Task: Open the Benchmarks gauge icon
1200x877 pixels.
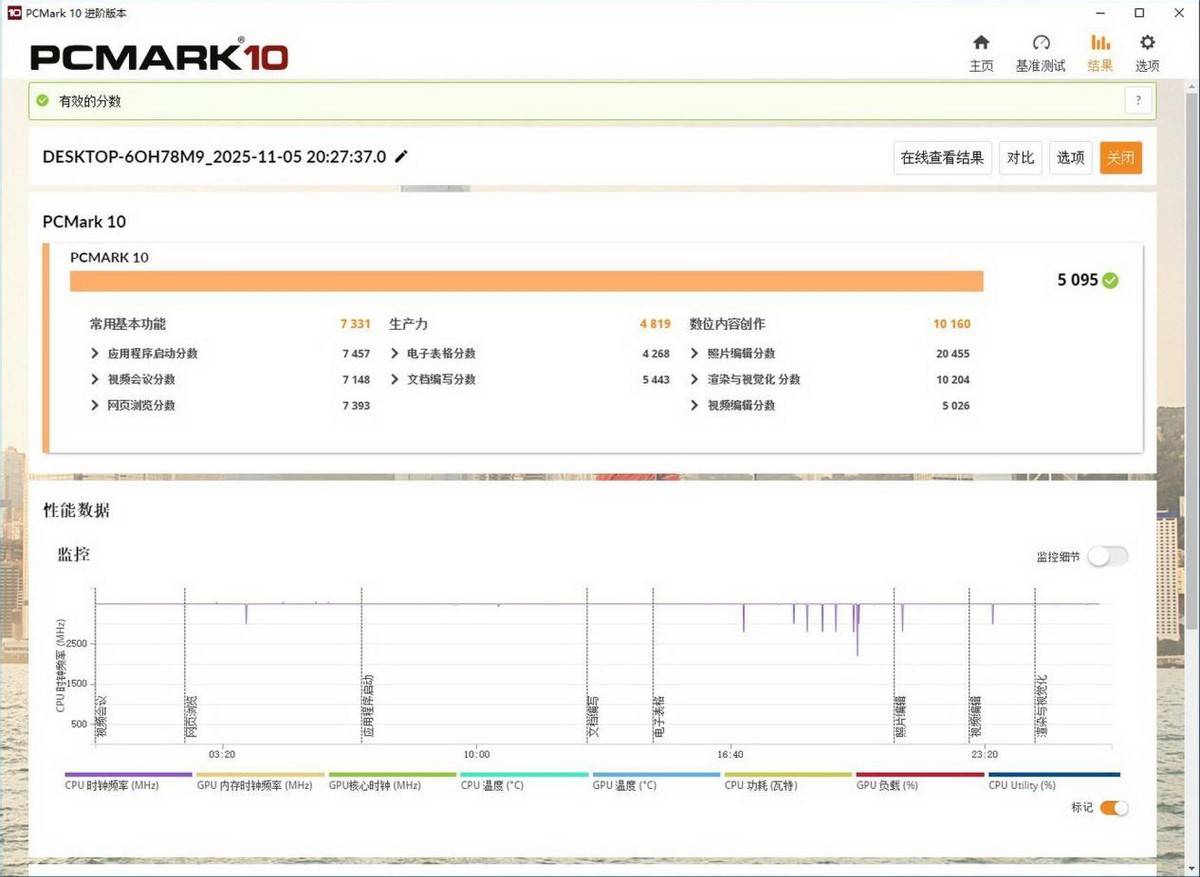Action: (x=1040, y=43)
